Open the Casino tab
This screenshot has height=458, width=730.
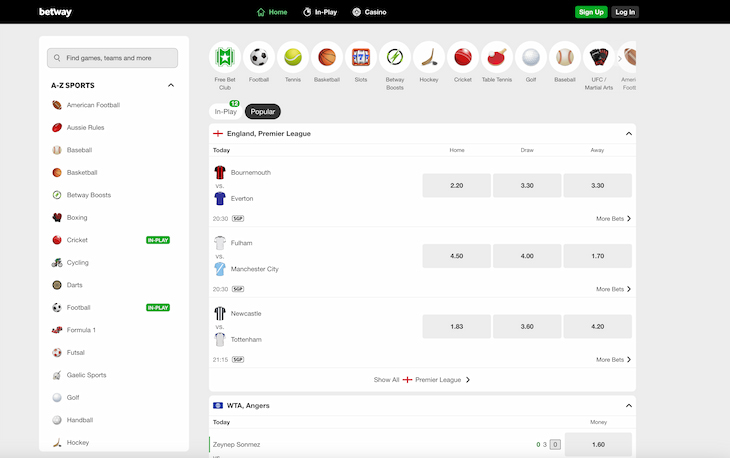pos(369,12)
